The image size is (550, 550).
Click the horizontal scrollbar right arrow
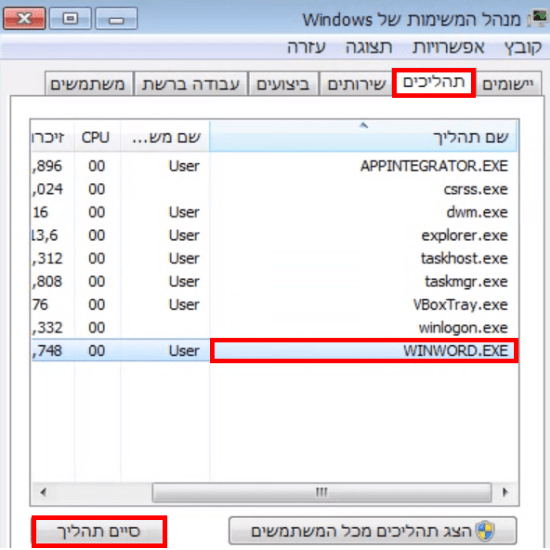(505, 492)
